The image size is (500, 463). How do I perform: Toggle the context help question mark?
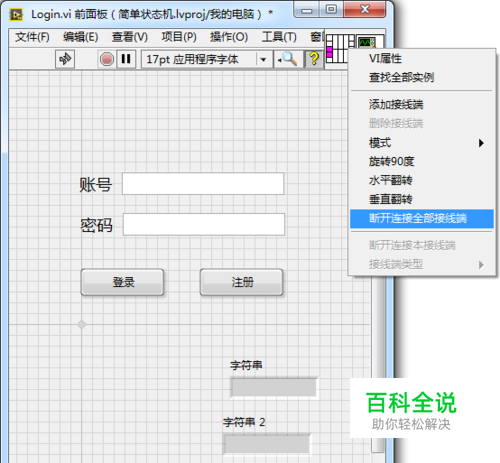[314, 59]
